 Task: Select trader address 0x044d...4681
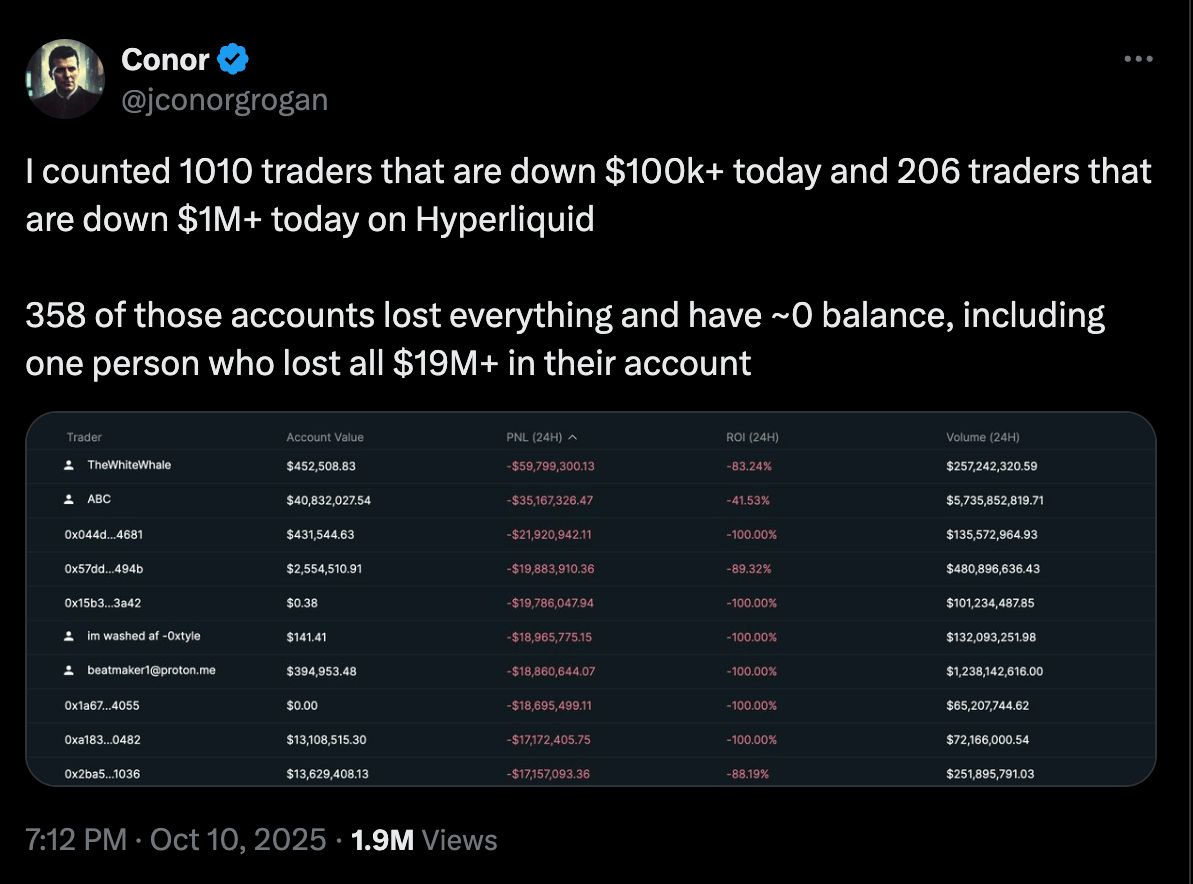pyautogui.click(x=103, y=534)
